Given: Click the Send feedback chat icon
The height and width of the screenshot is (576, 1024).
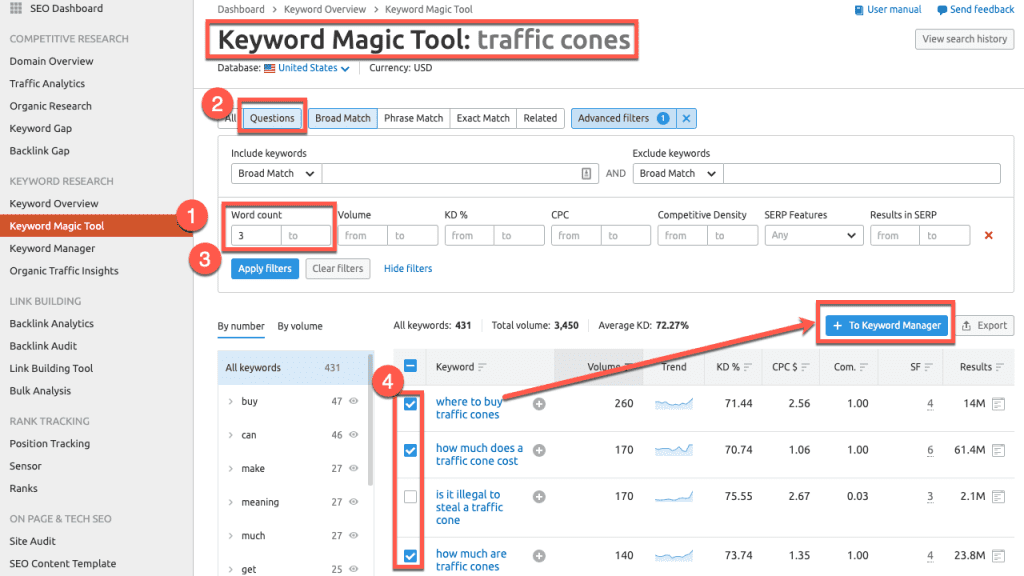Looking at the screenshot, I should pos(942,10).
